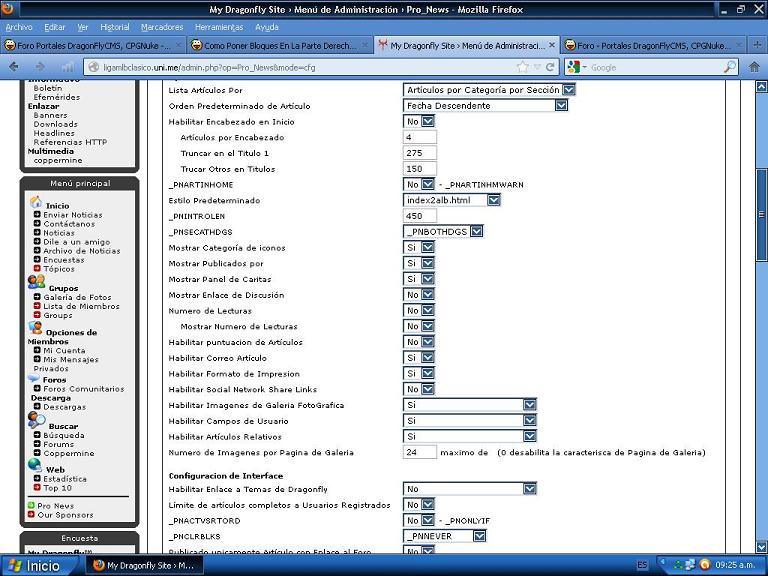Expand the Orden Predeterminado de Artículo dropdown

click(x=560, y=105)
